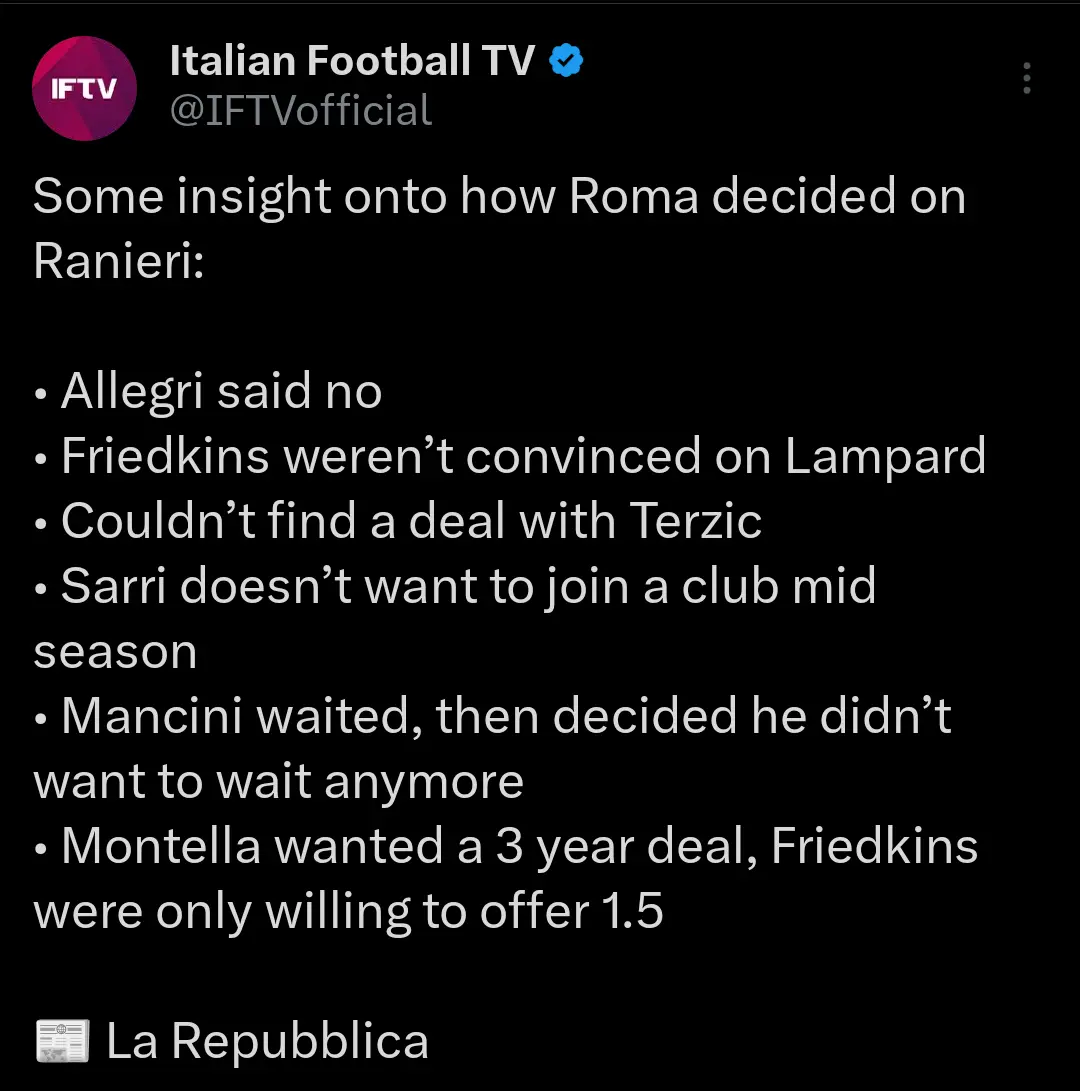This screenshot has width=1080, height=1091.
Task: Click the word Mancini in the tweet
Action: (153, 716)
